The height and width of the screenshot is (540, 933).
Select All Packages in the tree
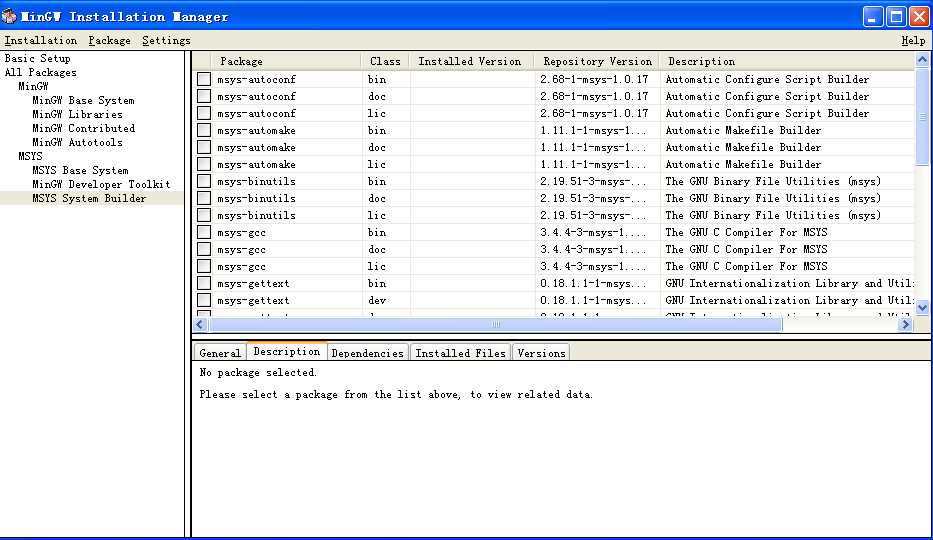tap(40, 73)
